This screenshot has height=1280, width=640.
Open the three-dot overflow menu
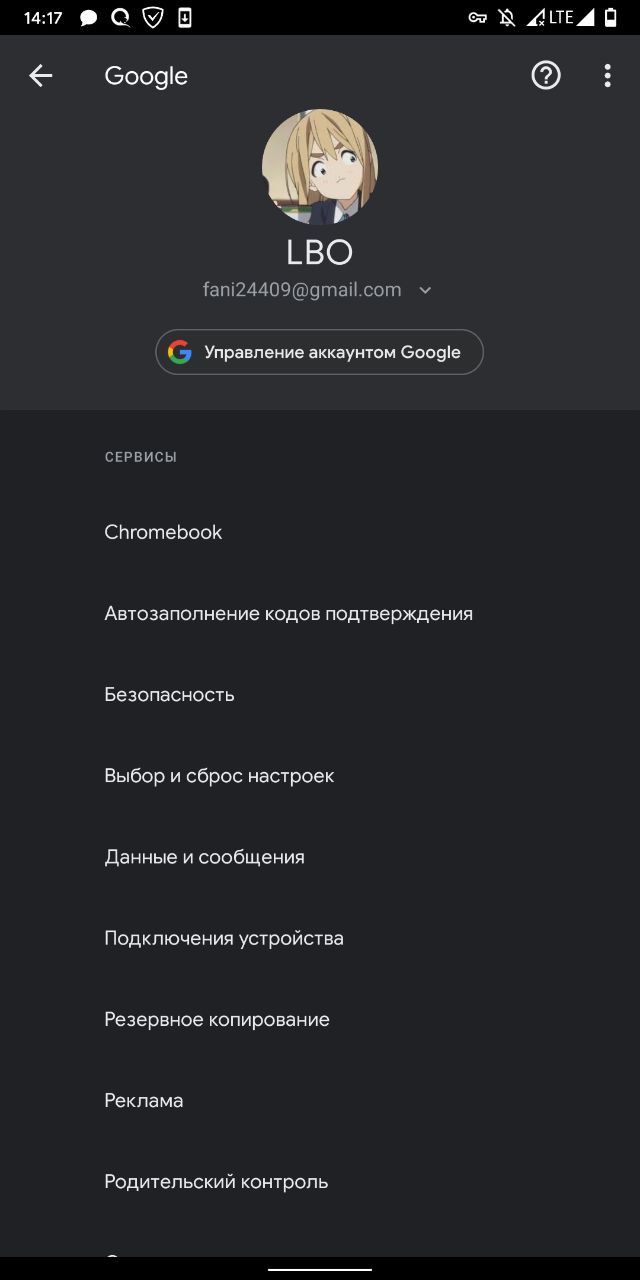(x=607, y=76)
